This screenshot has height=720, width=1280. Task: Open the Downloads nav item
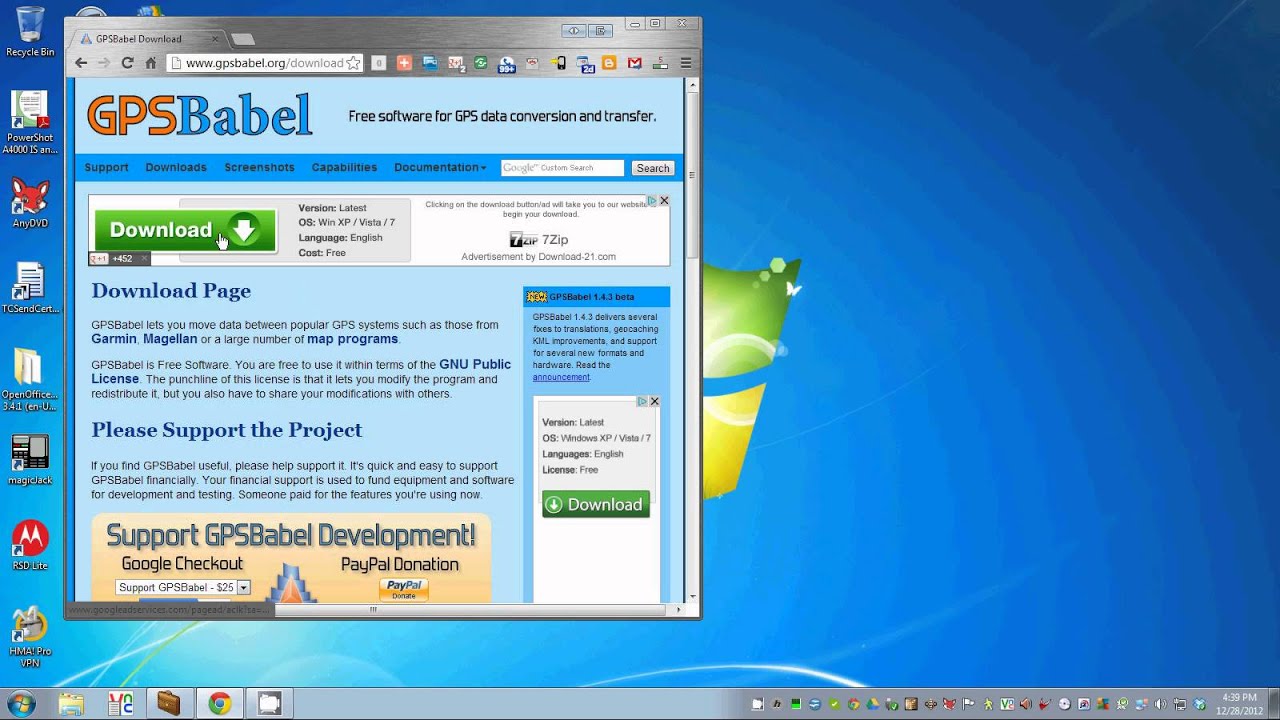176,167
